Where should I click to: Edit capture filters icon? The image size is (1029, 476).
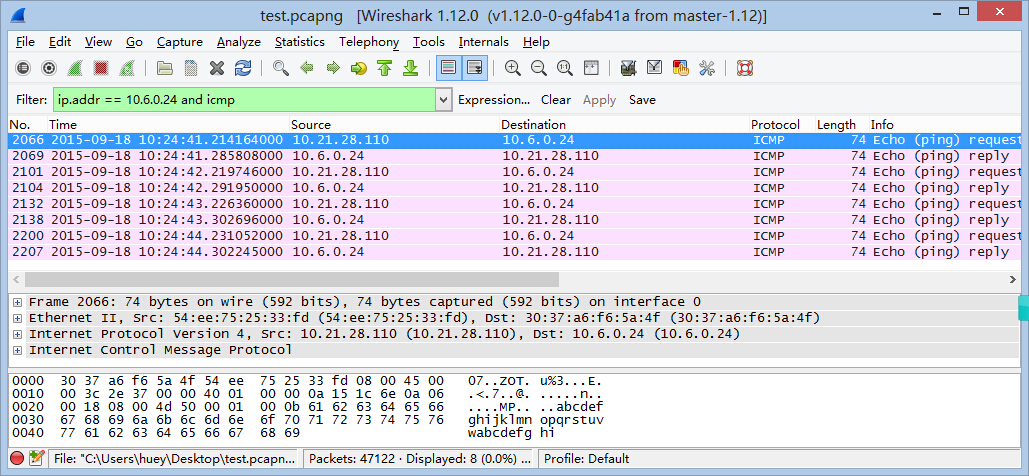628,68
